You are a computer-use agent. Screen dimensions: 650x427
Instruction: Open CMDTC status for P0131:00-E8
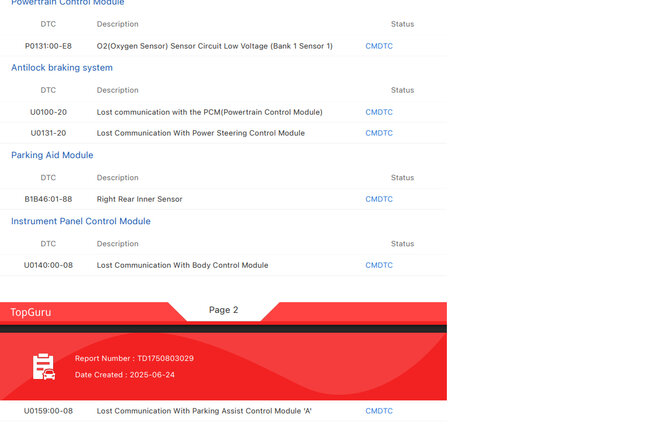[x=379, y=46]
